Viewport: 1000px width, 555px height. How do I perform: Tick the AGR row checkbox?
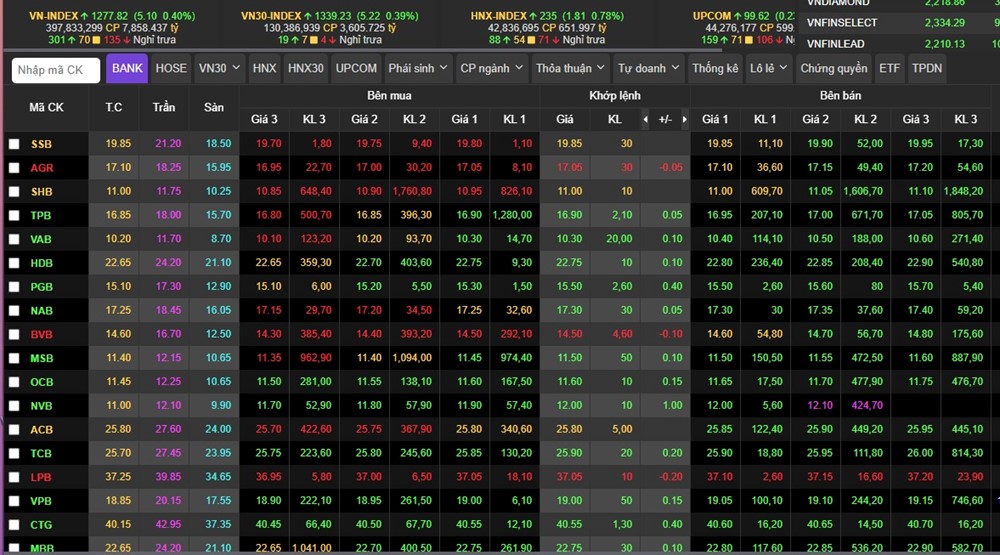(x=14, y=168)
